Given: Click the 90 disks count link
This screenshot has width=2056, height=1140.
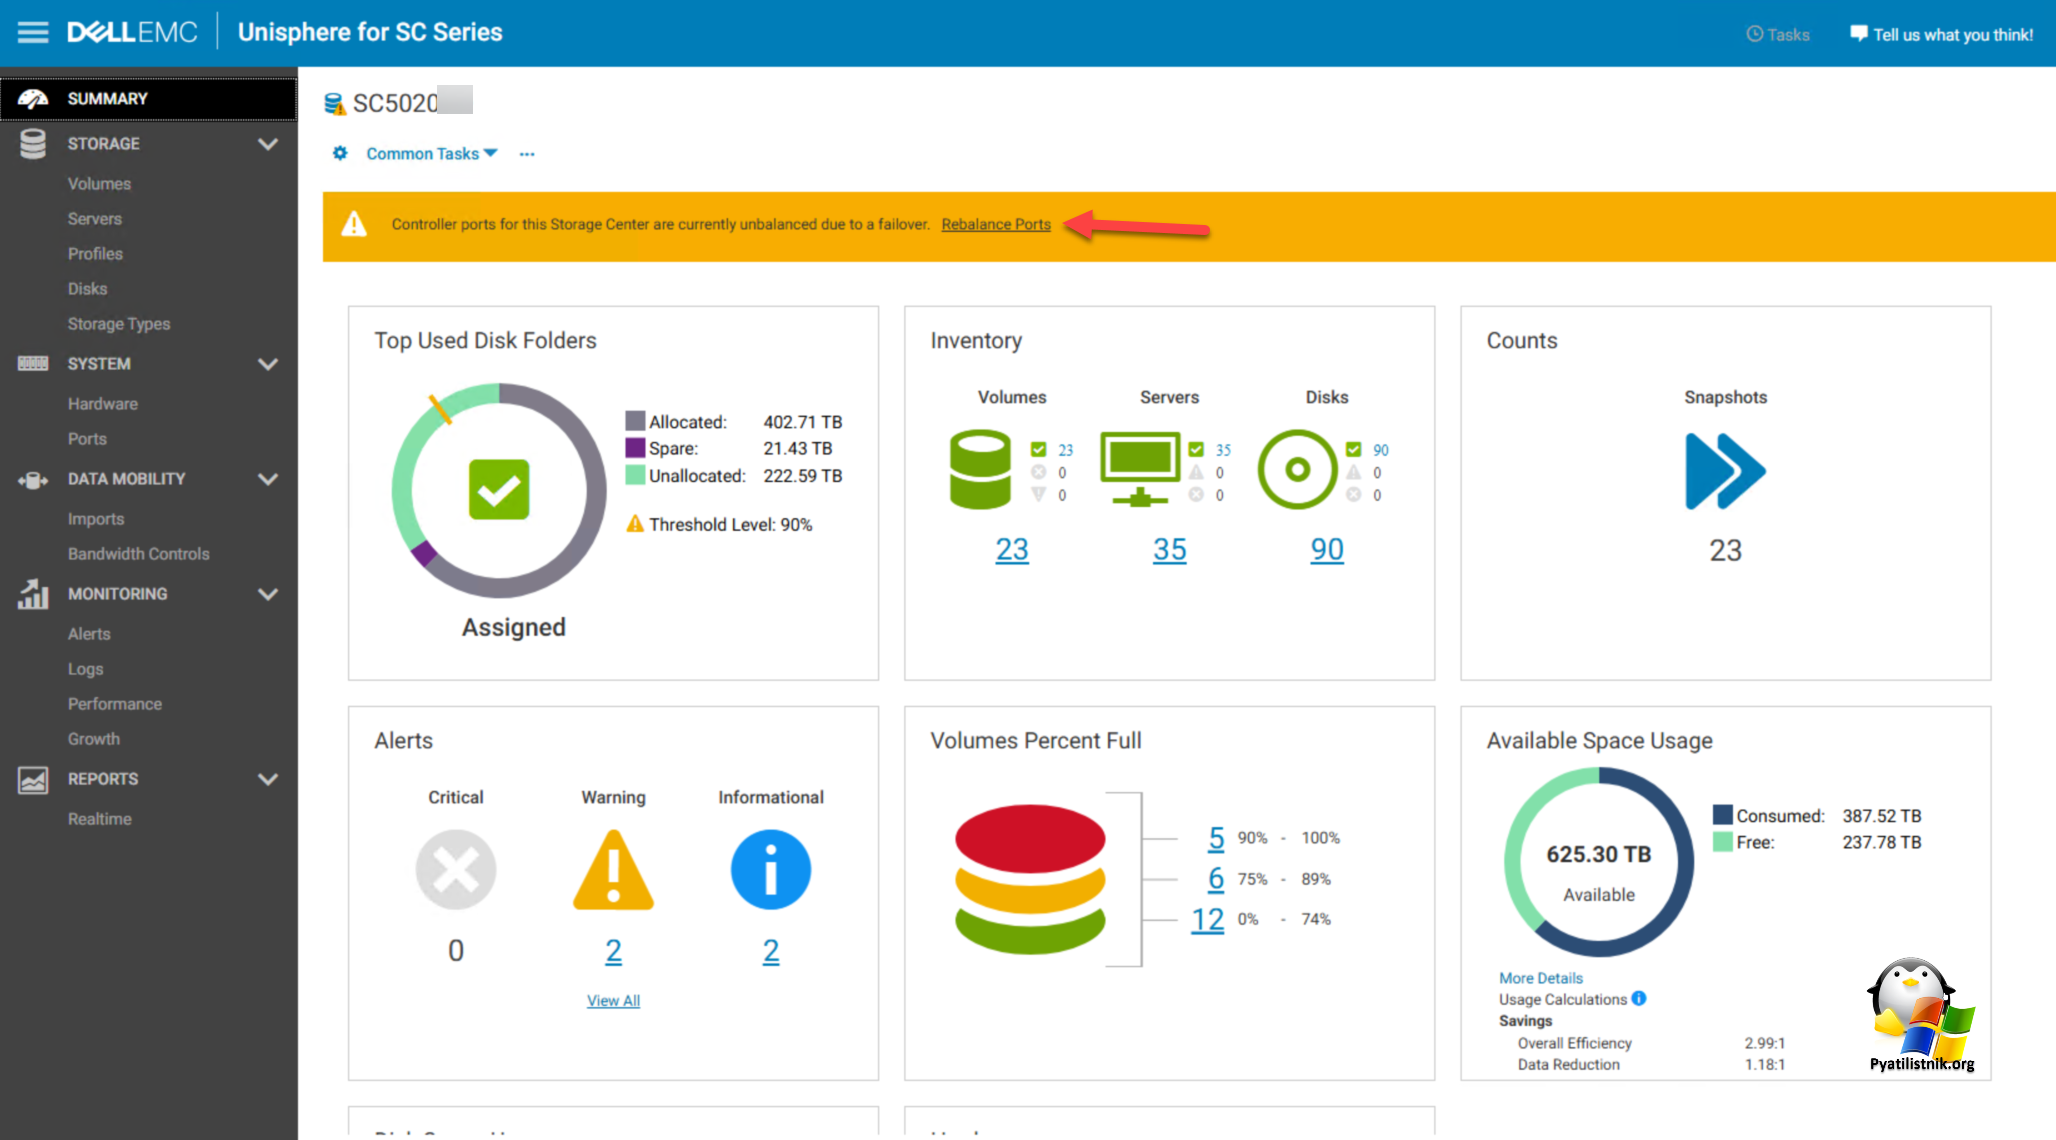Looking at the screenshot, I should click(x=1327, y=549).
